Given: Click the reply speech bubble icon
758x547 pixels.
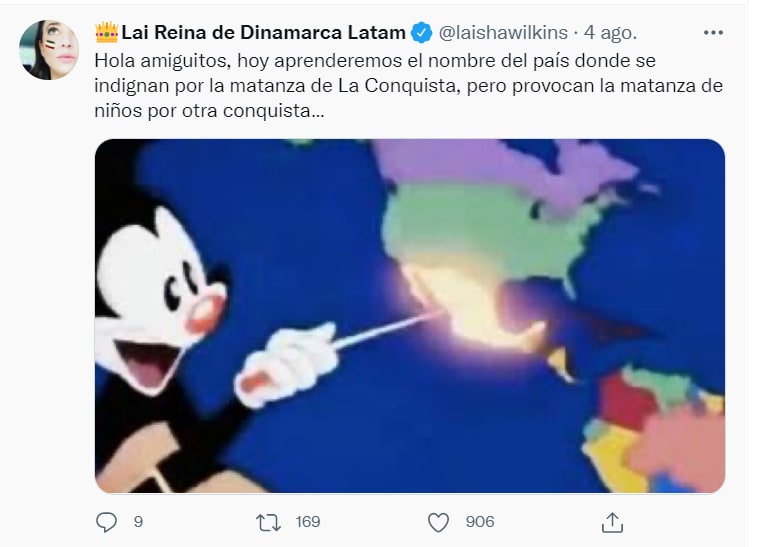Looking at the screenshot, I should [x=106, y=522].
